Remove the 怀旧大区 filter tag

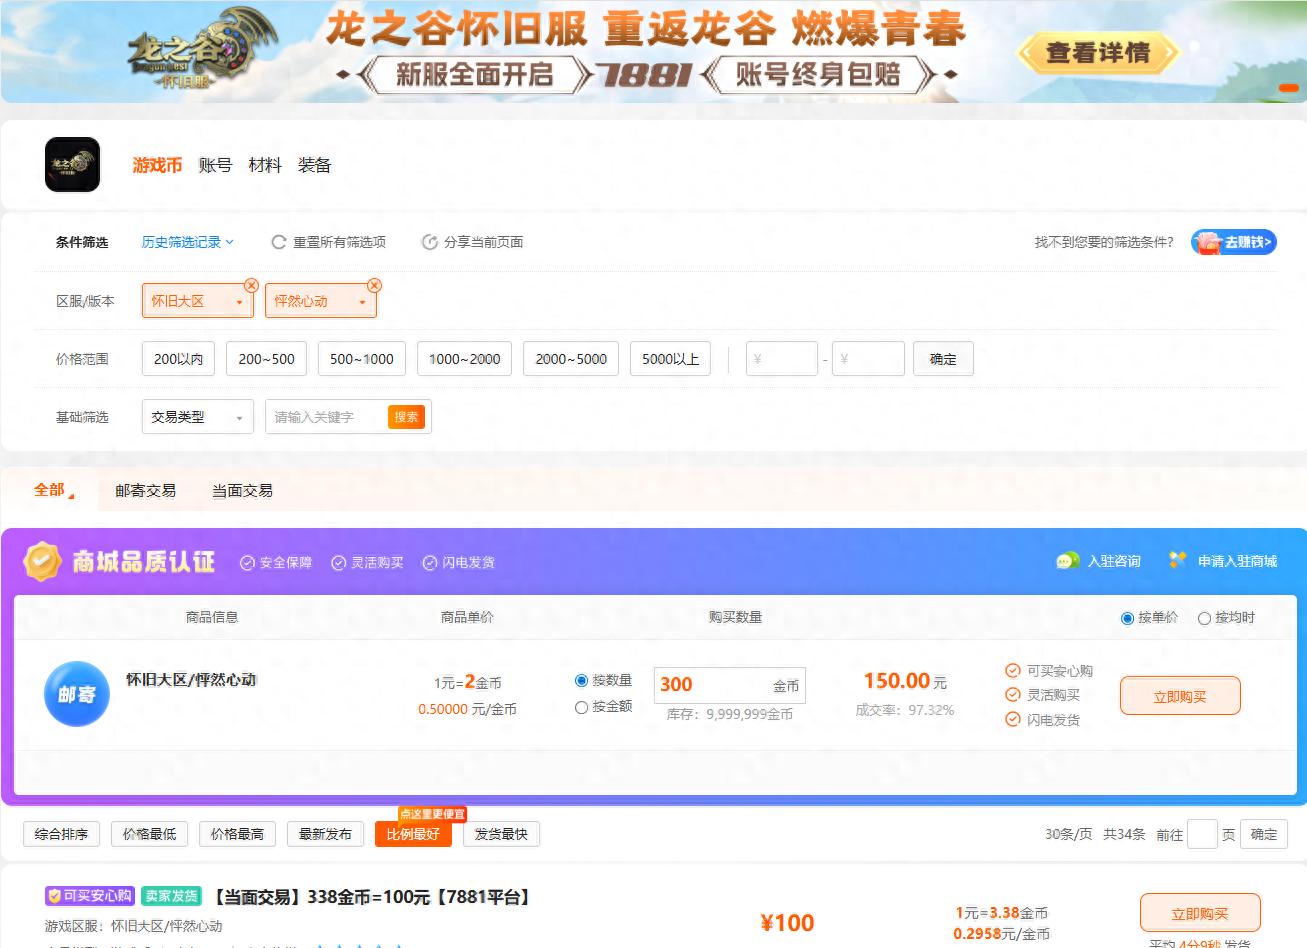coord(251,284)
